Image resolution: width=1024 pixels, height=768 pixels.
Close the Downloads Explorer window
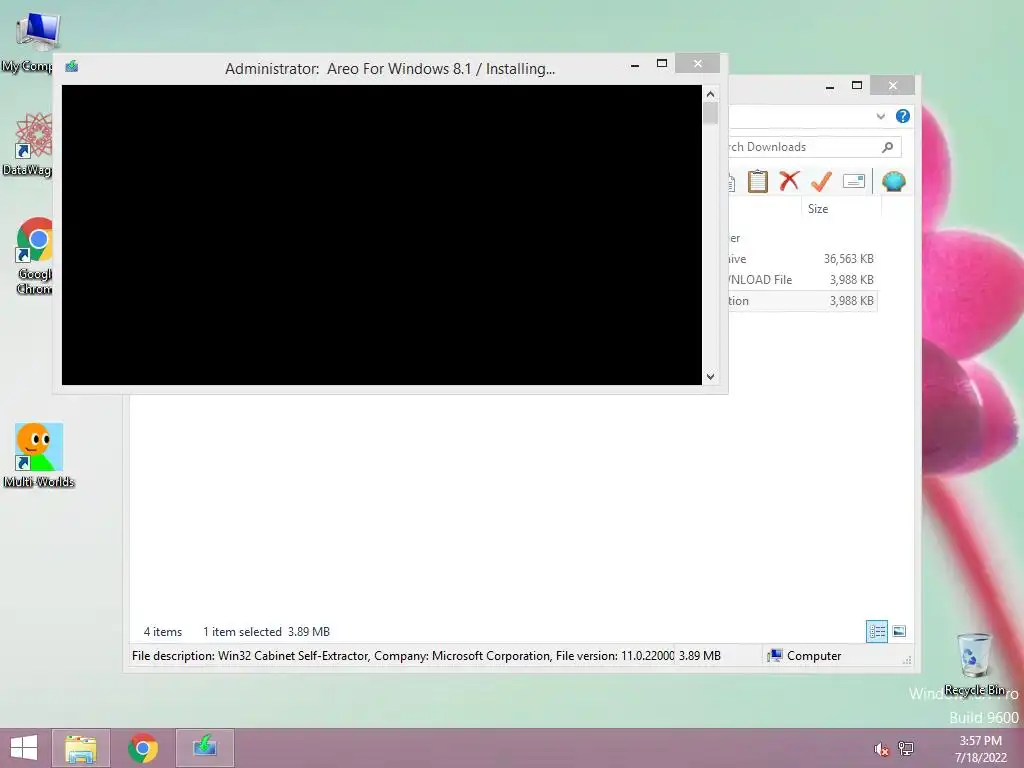(x=893, y=86)
